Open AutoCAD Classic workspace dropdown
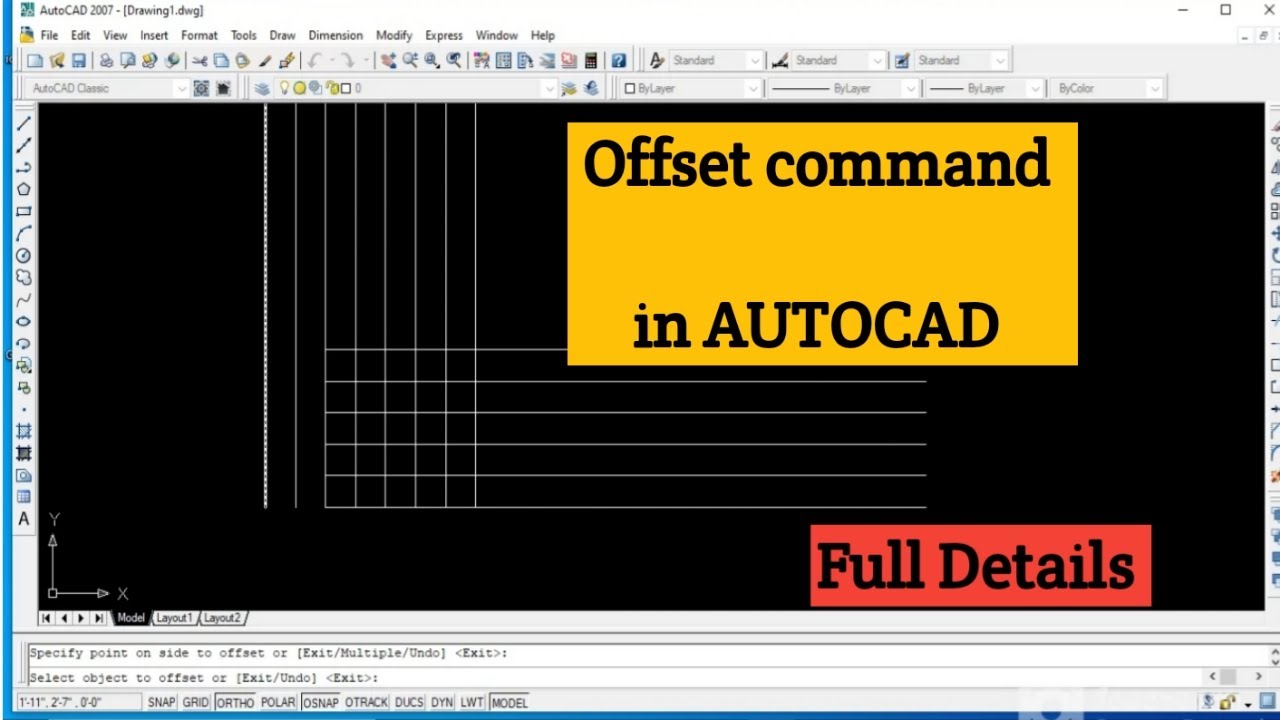This screenshot has height=720, width=1280. pos(180,88)
